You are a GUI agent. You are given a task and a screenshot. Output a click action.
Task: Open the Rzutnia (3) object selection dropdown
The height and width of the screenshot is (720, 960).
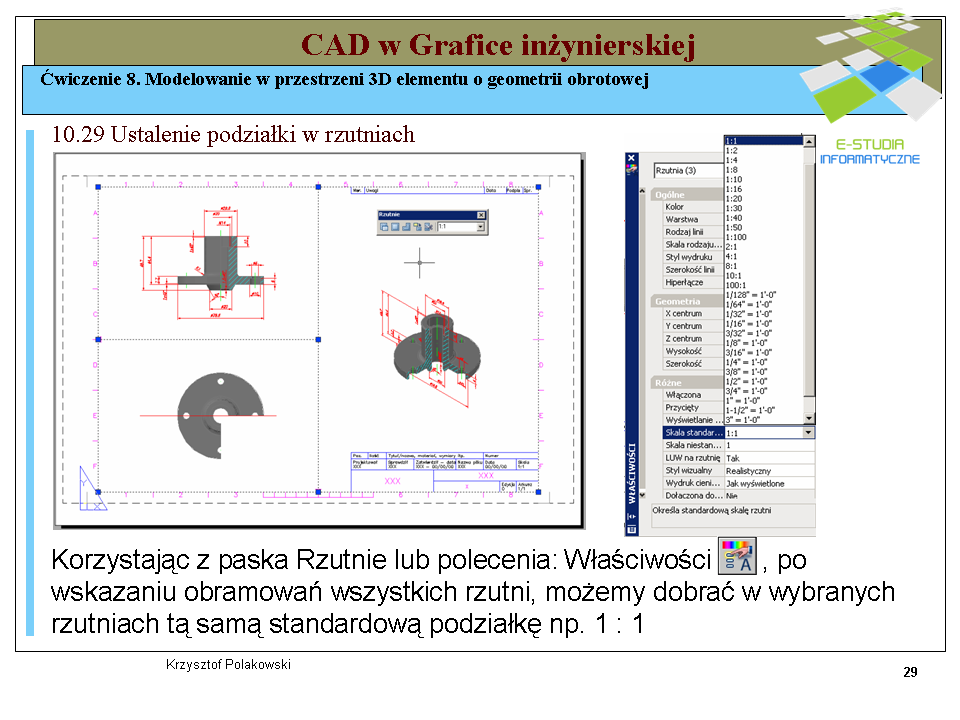[688, 171]
